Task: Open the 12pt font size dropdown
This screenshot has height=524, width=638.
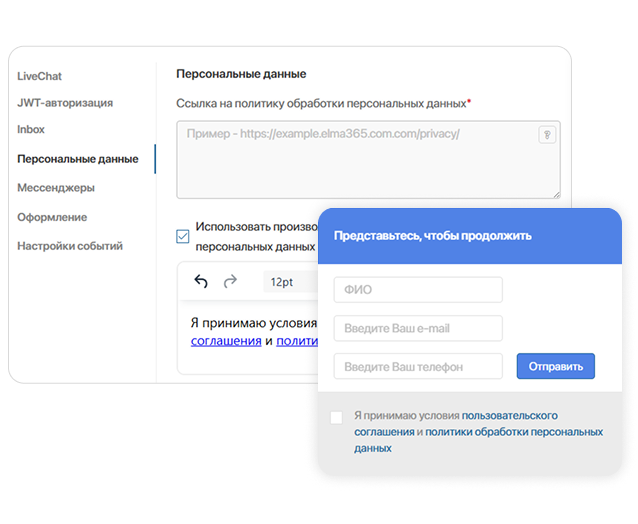Action: (291, 282)
